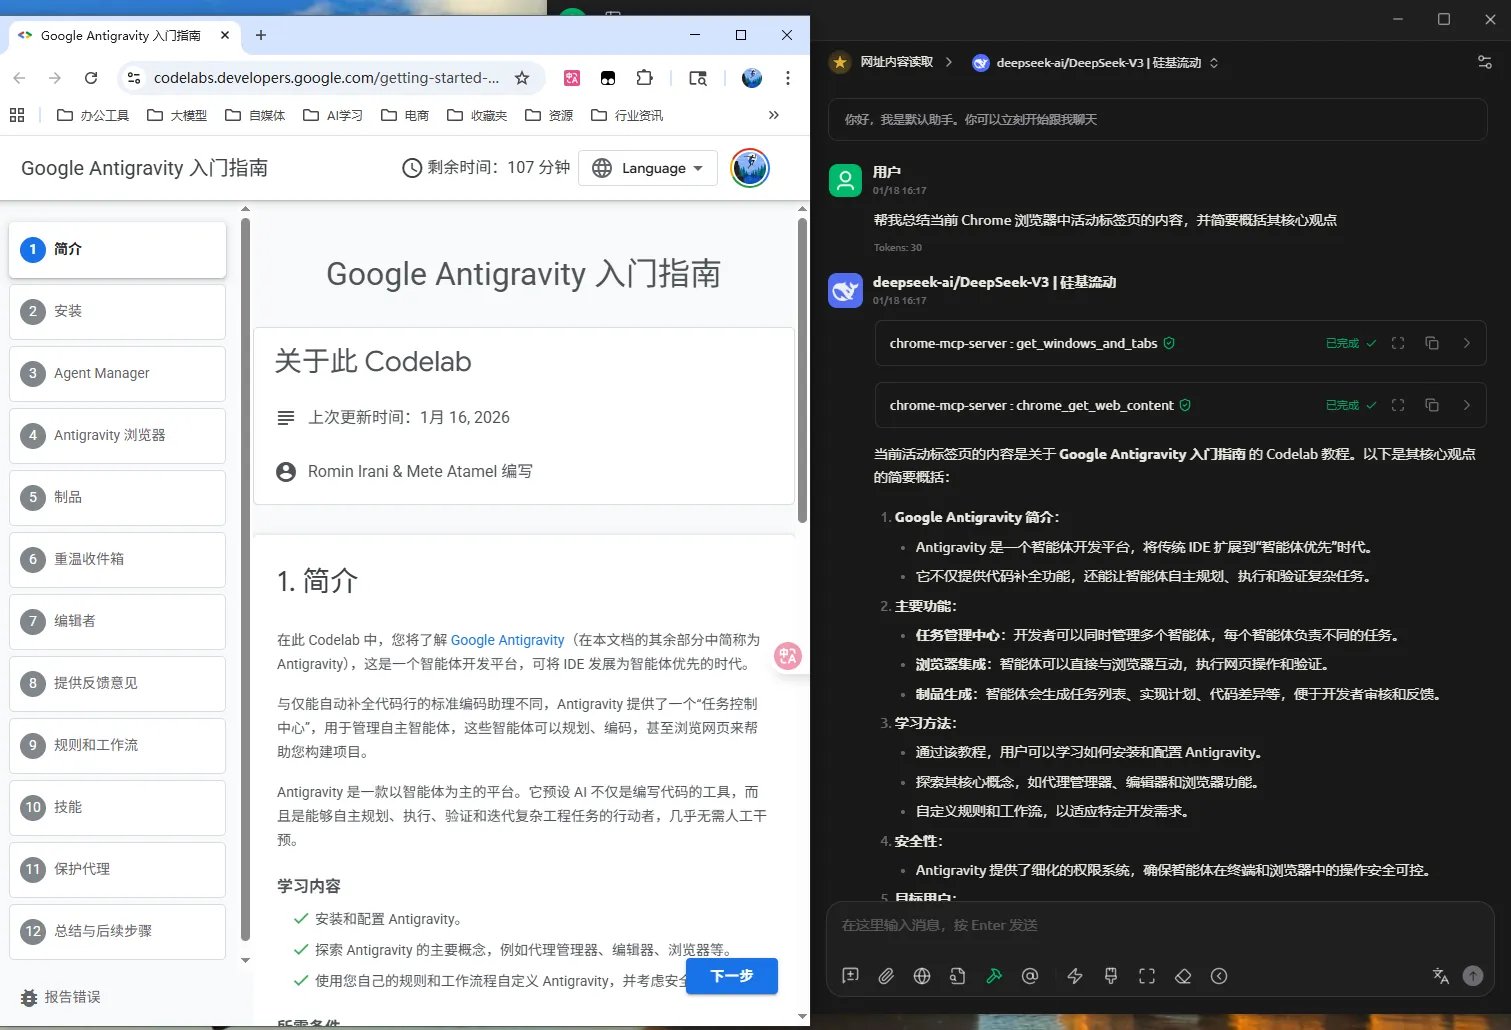Image resolution: width=1511 pixels, height=1030 pixels.
Task: Open the 大模型 bookmark folder
Action: coord(177,115)
